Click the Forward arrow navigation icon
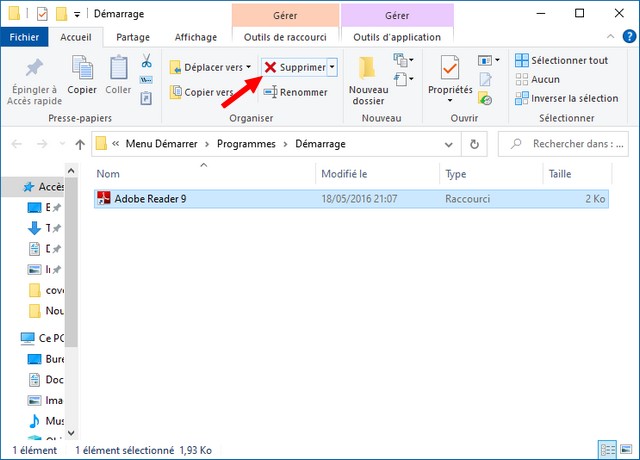This screenshot has width=640, height=460. 42,144
